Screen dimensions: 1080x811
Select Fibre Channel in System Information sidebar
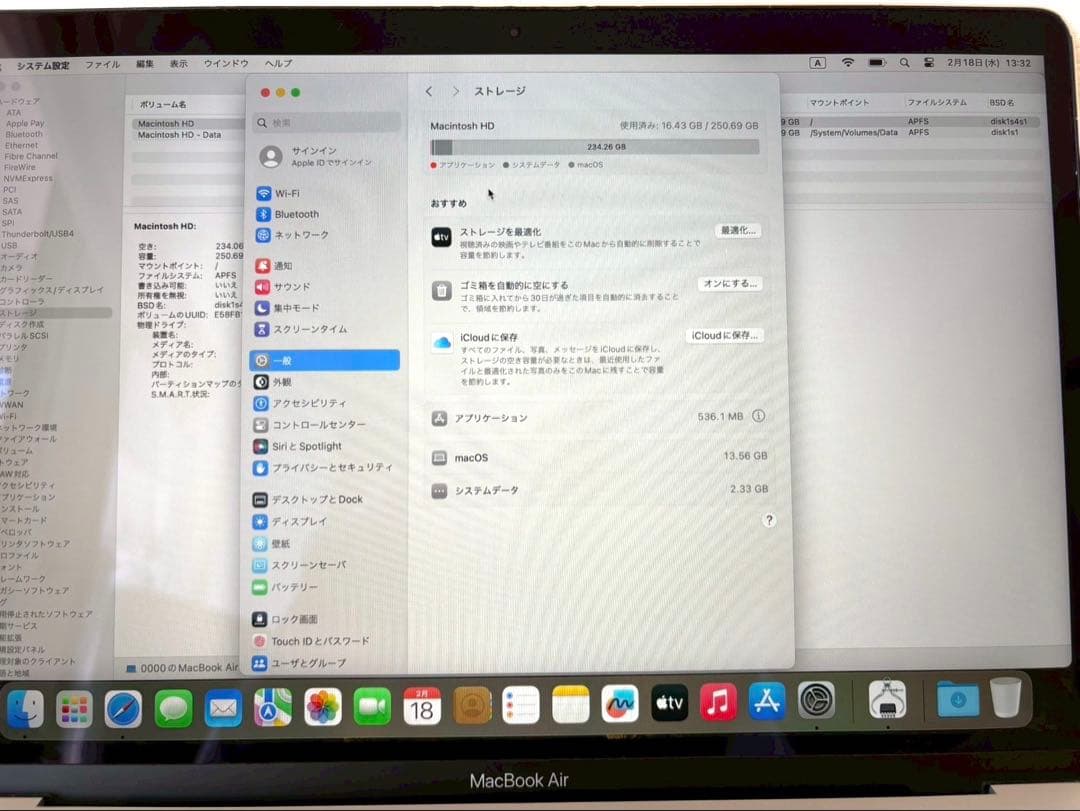(x=31, y=156)
